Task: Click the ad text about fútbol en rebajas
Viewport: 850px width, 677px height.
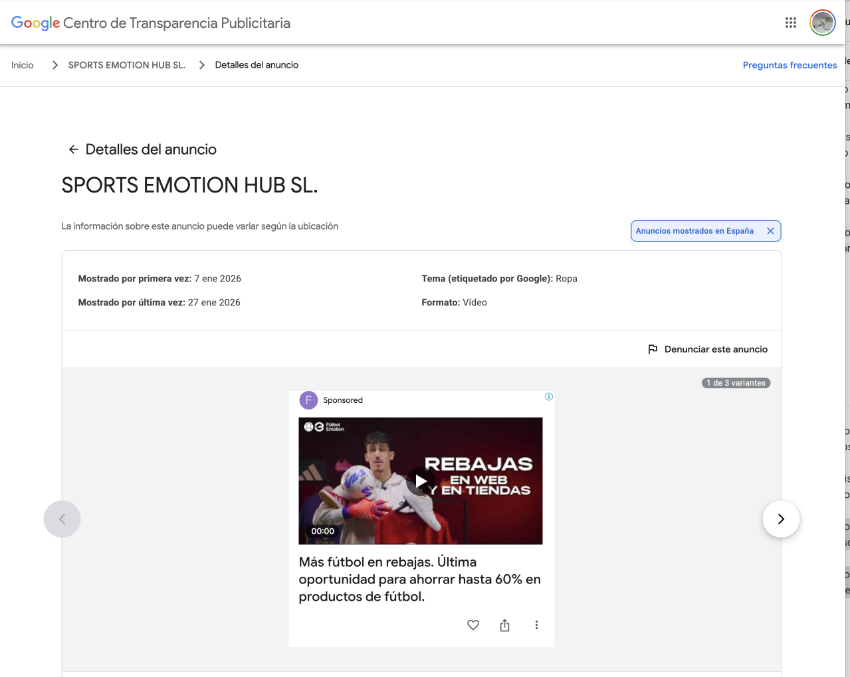Action: click(420, 579)
